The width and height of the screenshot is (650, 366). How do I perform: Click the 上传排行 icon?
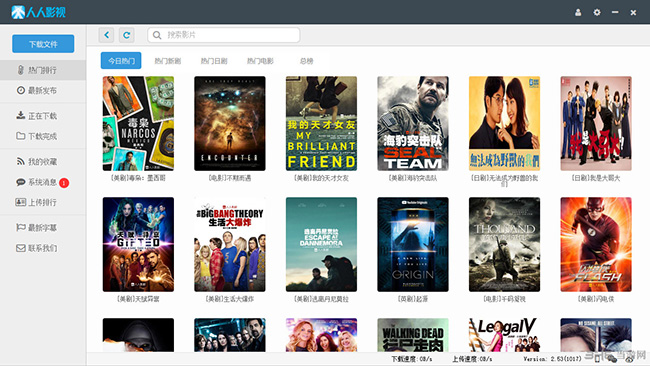(21, 202)
